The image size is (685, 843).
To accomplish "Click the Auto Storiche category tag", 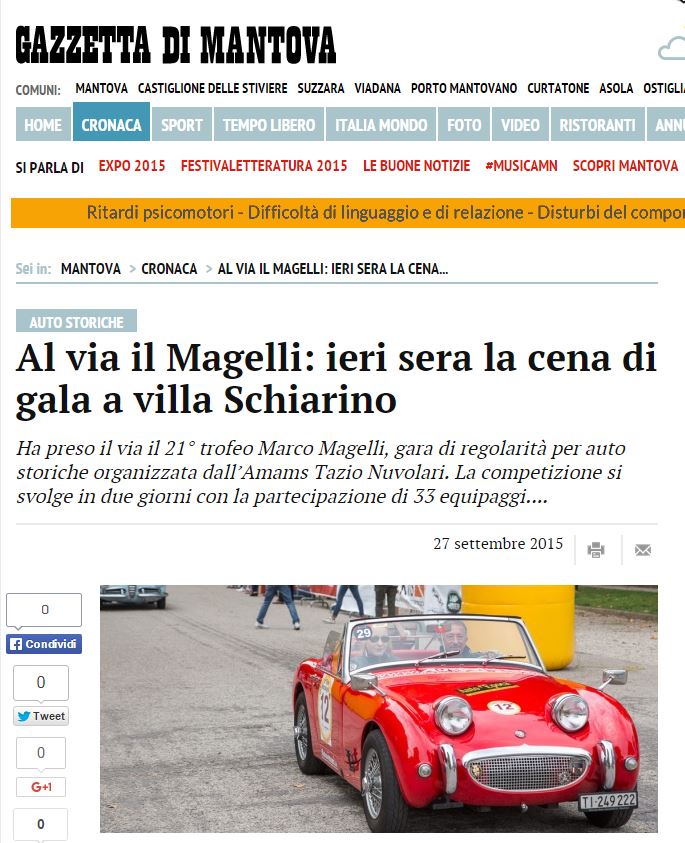I will point(76,321).
